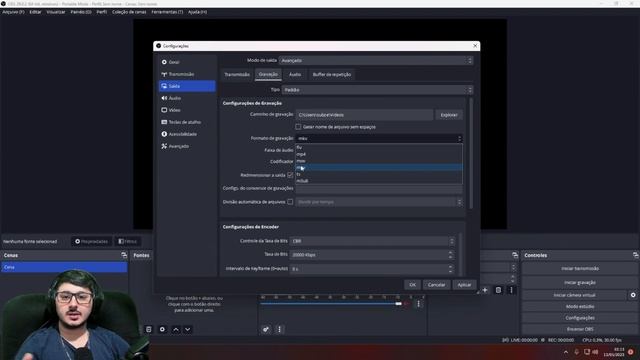Select the Saída output icon in sidebar
Screen dimensions: 640x360
point(164,86)
